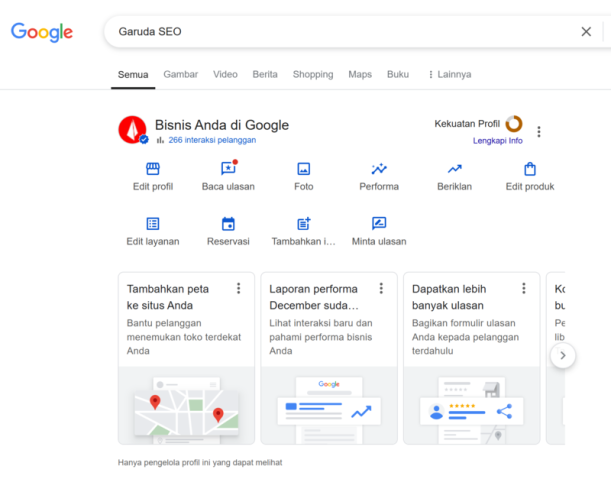Viewport: 611px width, 479px height.
Task: Open options menu on Tambahkan peta card
Action: (x=238, y=288)
